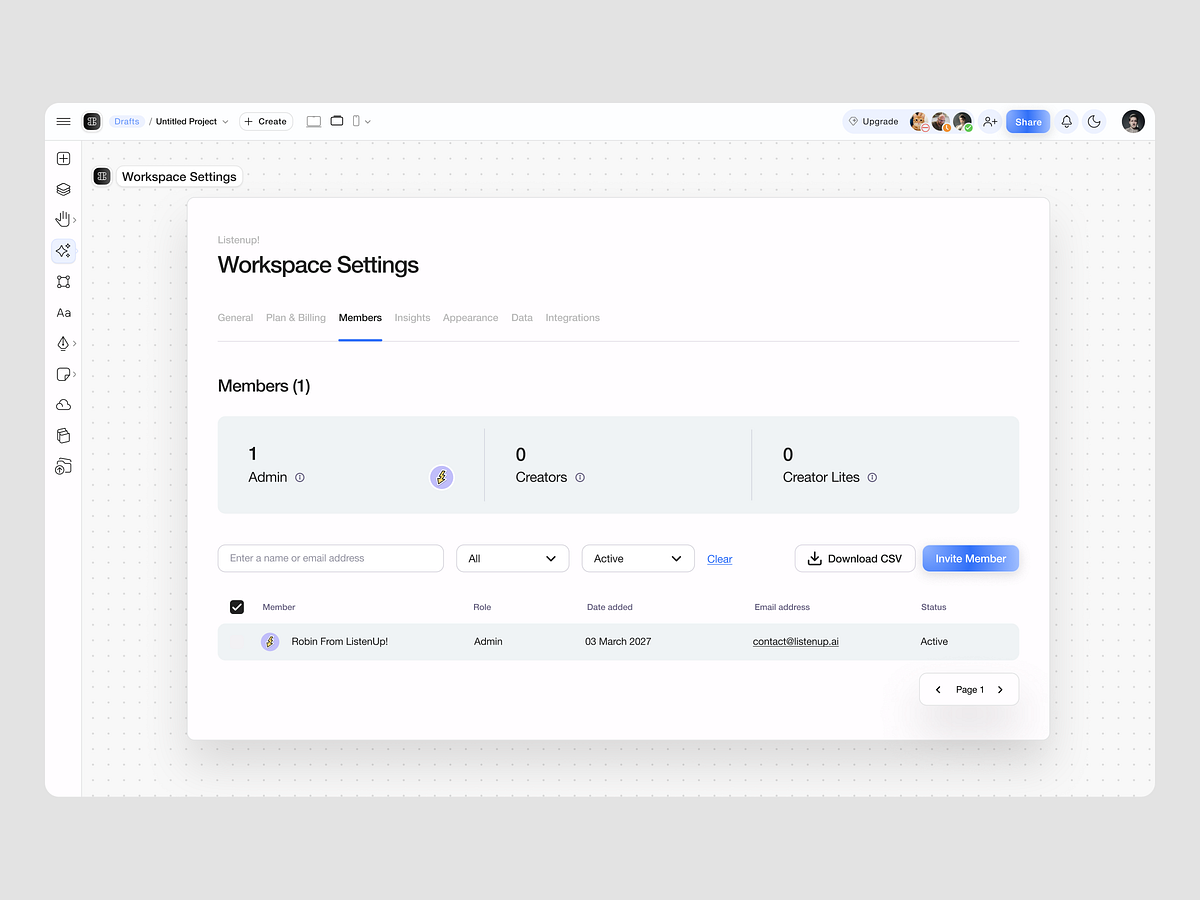This screenshot has height=900, width=1200.
Task: Click the info icon next to Creator Lites
Action: click(x=872, y=478)
